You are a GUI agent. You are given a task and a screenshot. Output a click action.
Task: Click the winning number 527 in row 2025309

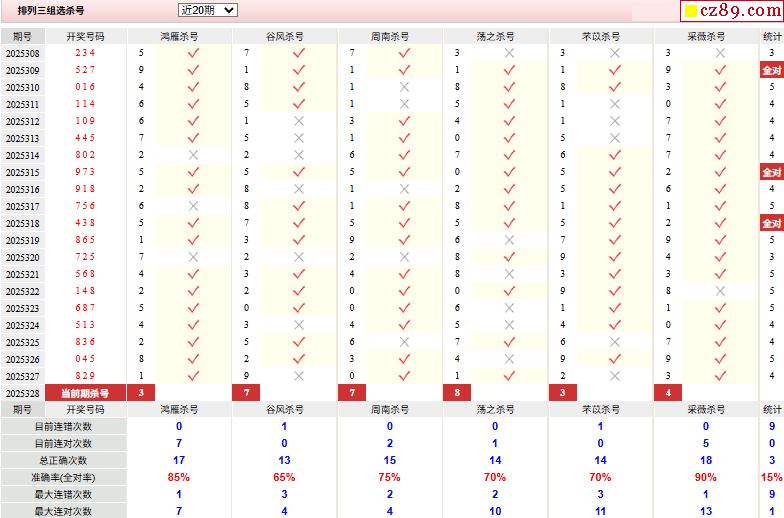85,70
